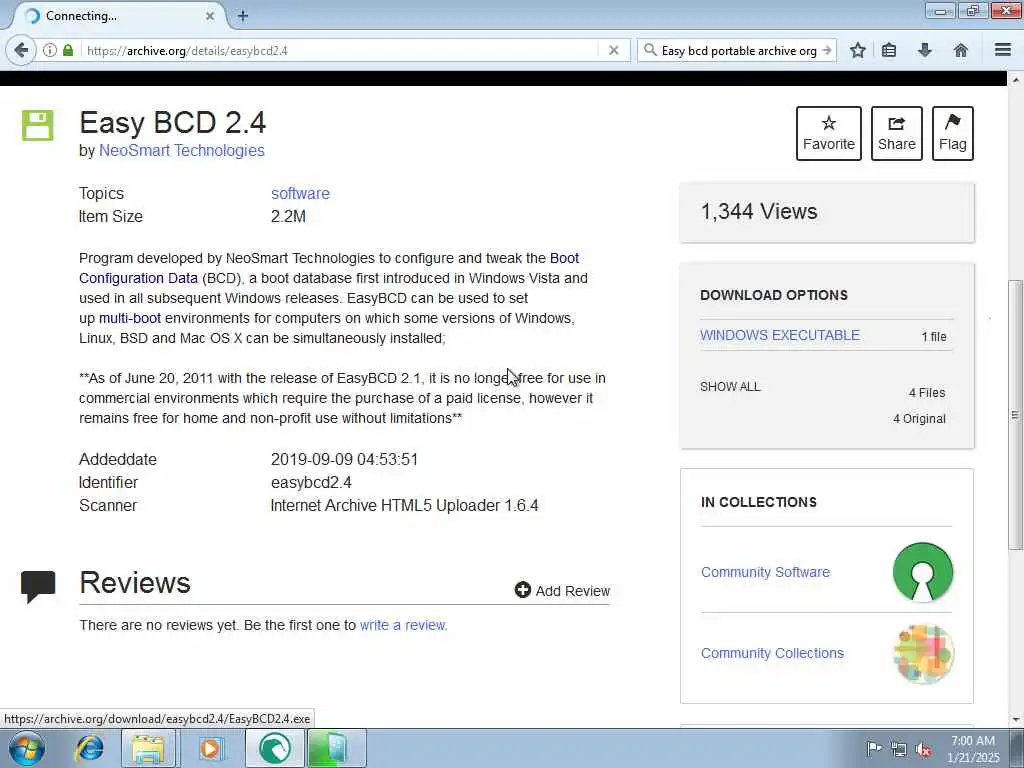Select the Connecting... tab
Screen dimensions: 1024x768
[x=118, y=16]
